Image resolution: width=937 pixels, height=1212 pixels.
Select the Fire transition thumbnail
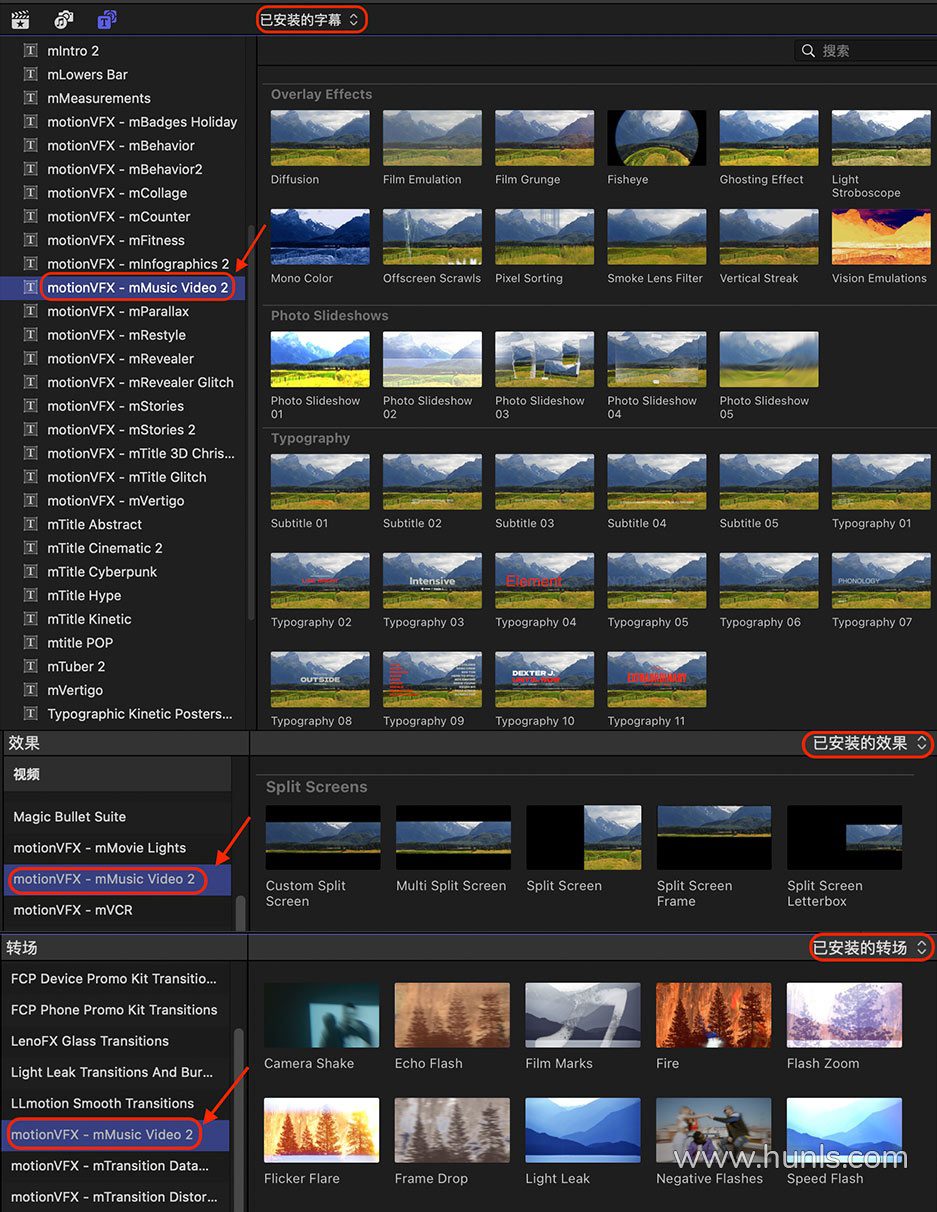[714, 1015]
